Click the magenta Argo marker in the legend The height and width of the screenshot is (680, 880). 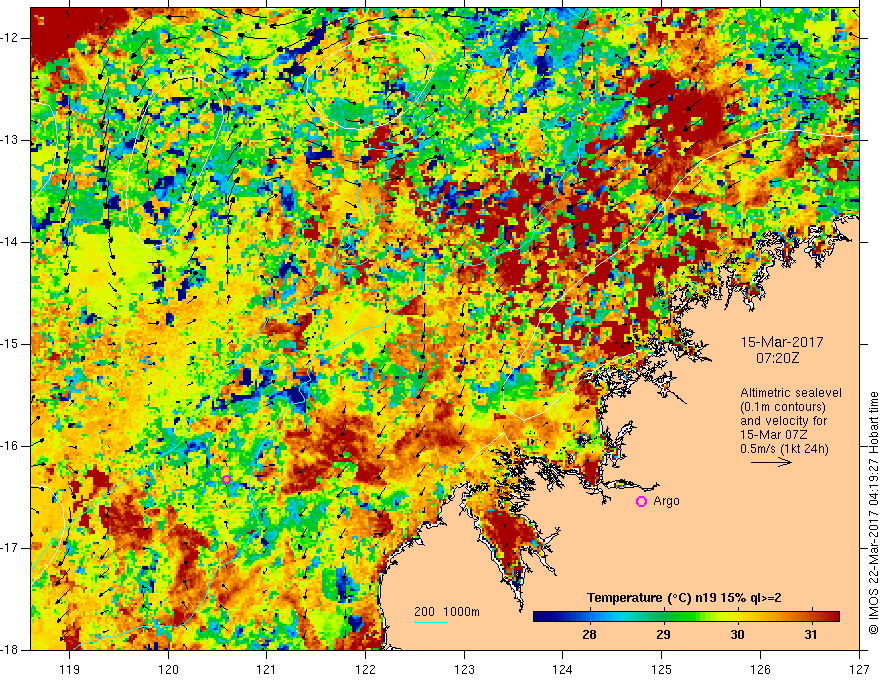pyautogui.click(x=641, y=502)
